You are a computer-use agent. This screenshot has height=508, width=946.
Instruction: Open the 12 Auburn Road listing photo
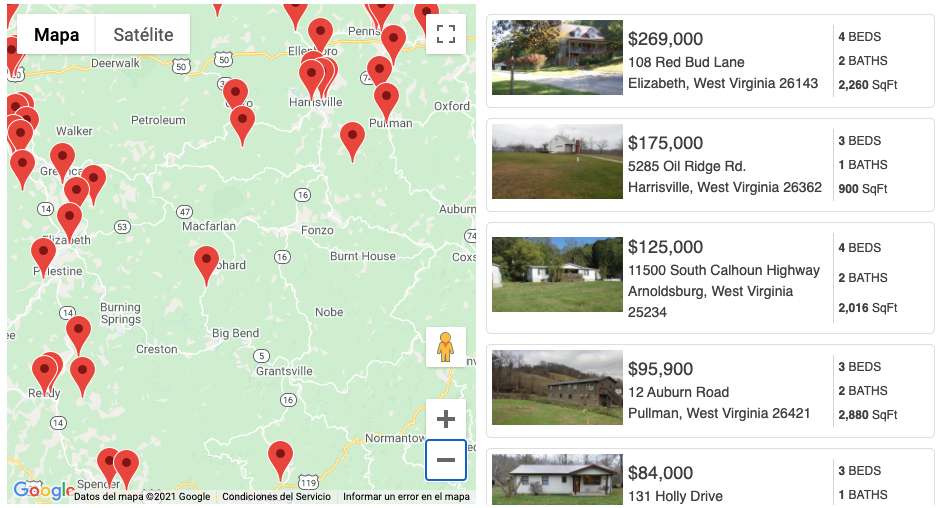557,388
